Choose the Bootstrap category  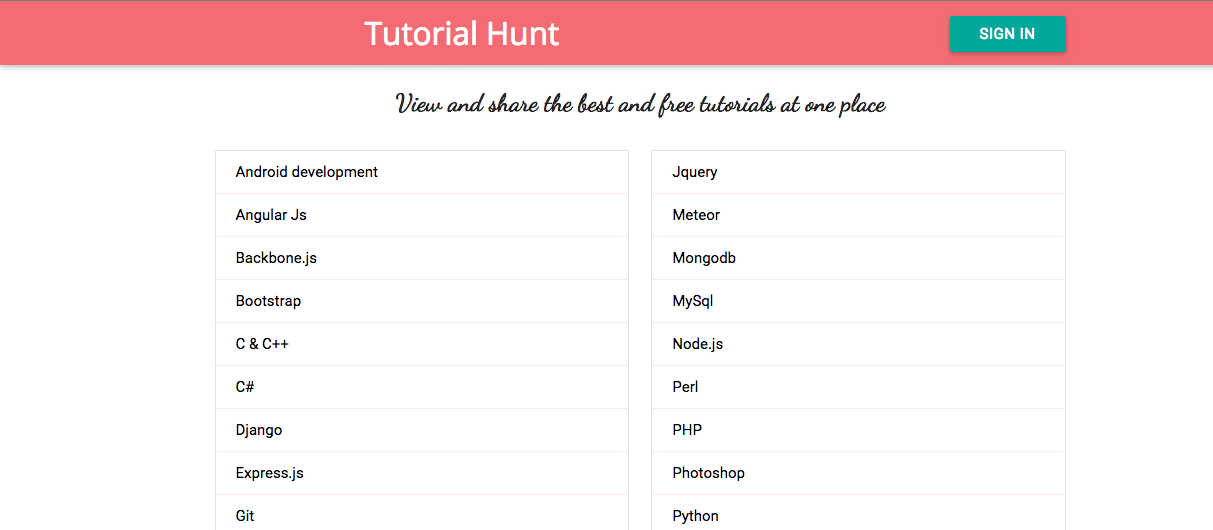pos(422,301)
